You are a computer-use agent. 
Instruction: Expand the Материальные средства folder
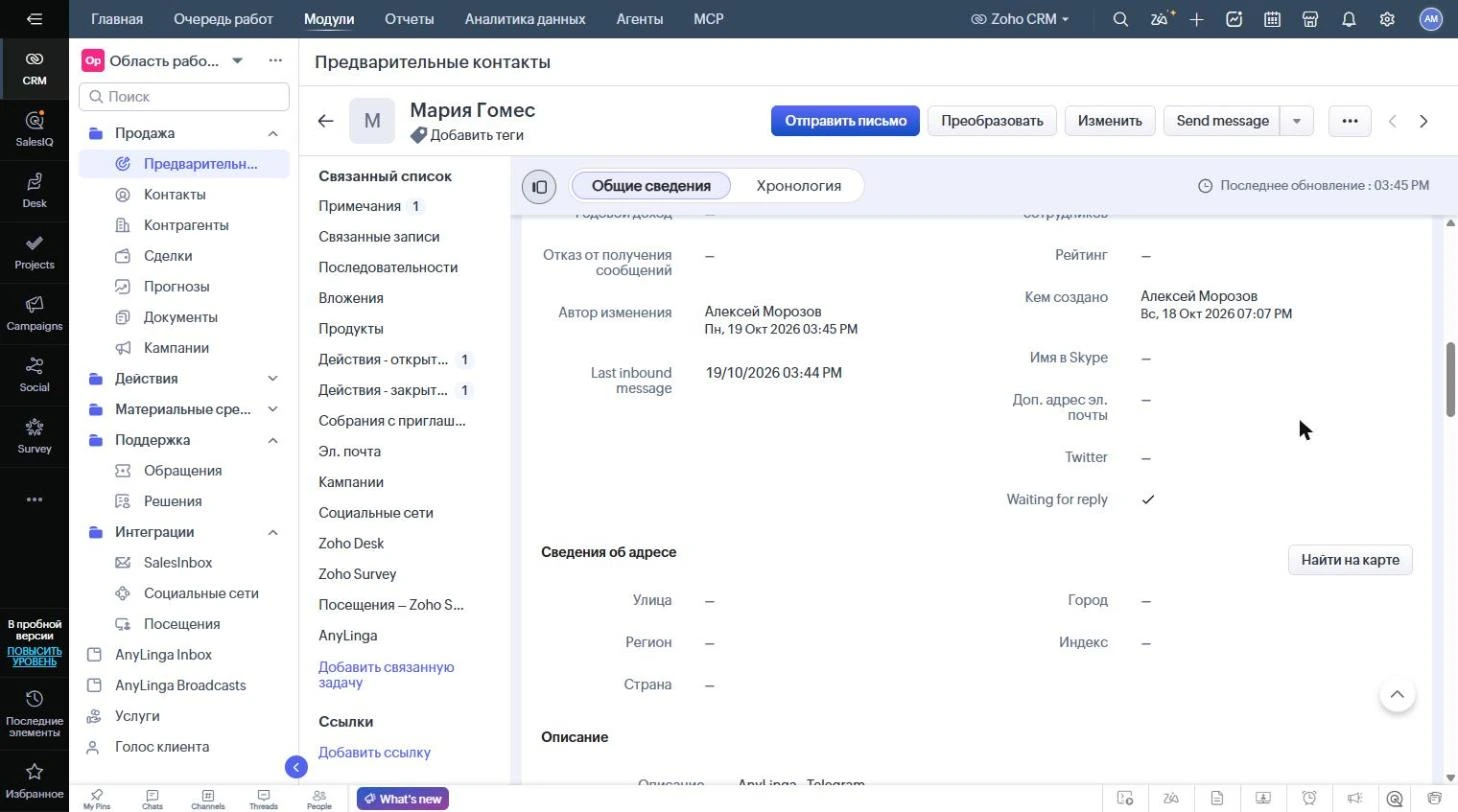(272, 409)
